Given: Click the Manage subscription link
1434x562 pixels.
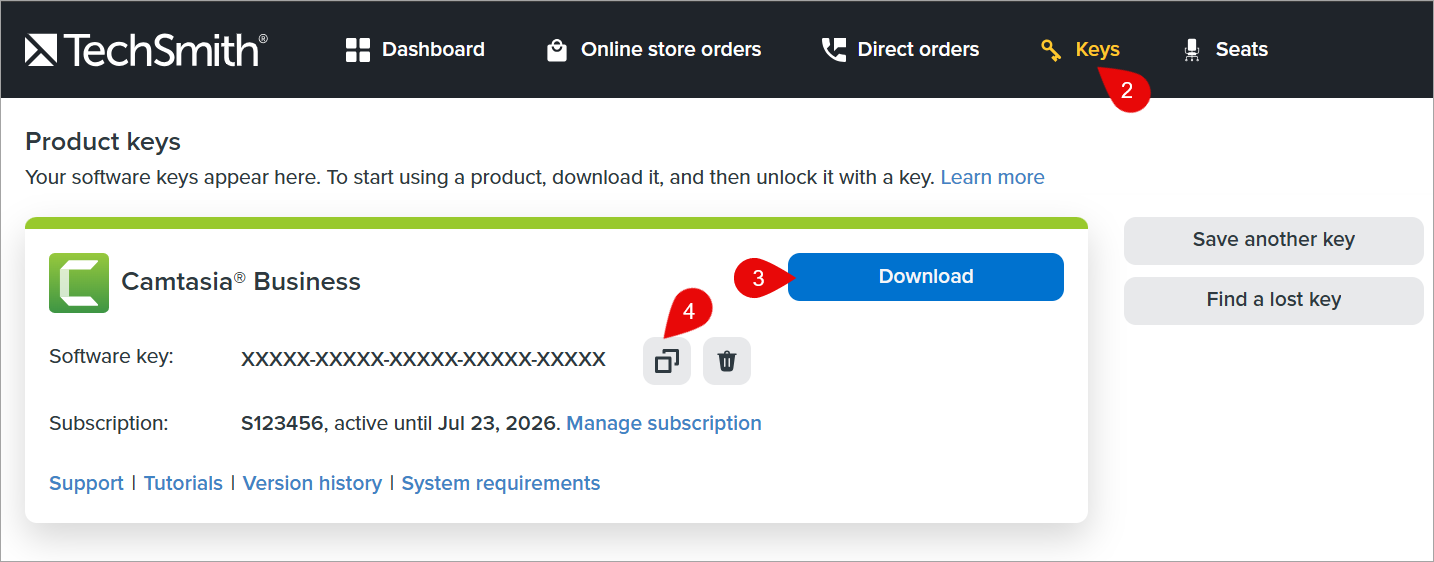Looking at the screenshot, I should click(x=664, y=423).
